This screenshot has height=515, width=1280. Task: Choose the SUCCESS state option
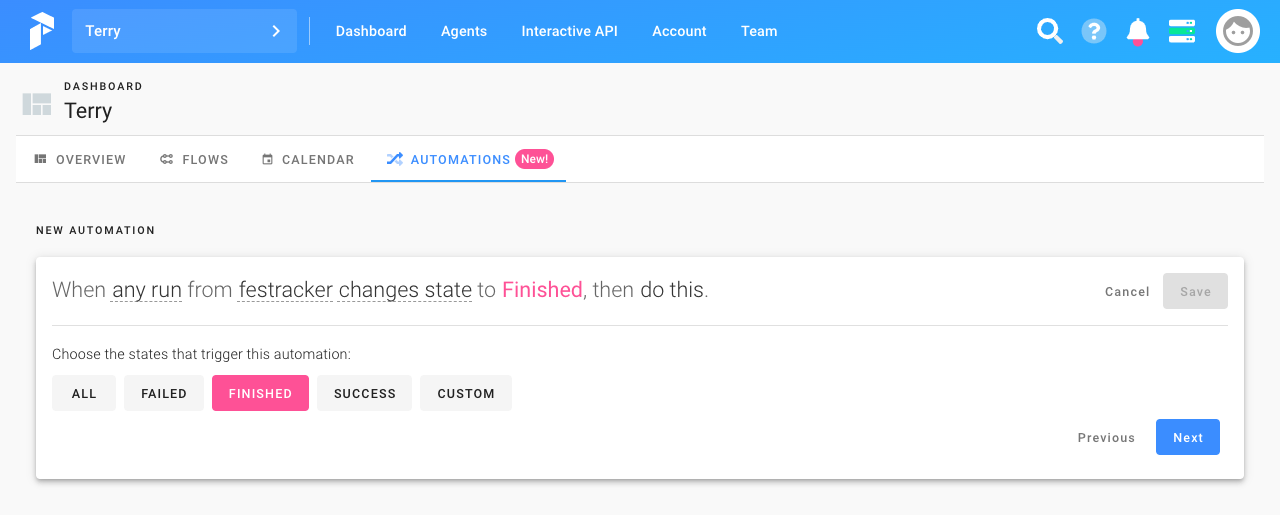pyautogui.click(x=365, y=393)
